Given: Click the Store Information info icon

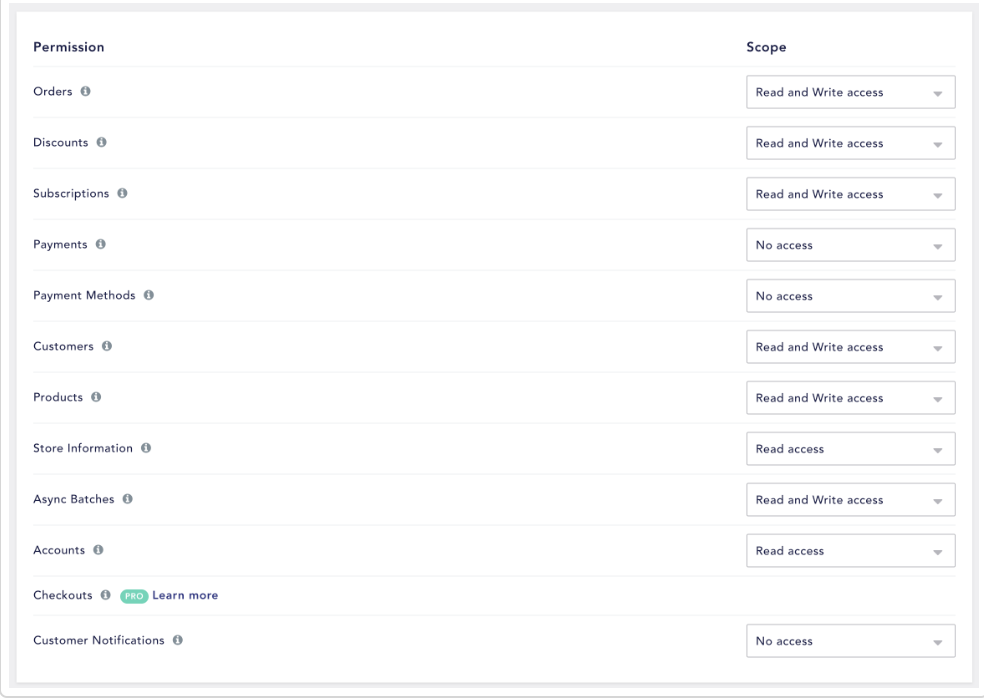Looking at the screenshot, I should click(x=145, y=449).
